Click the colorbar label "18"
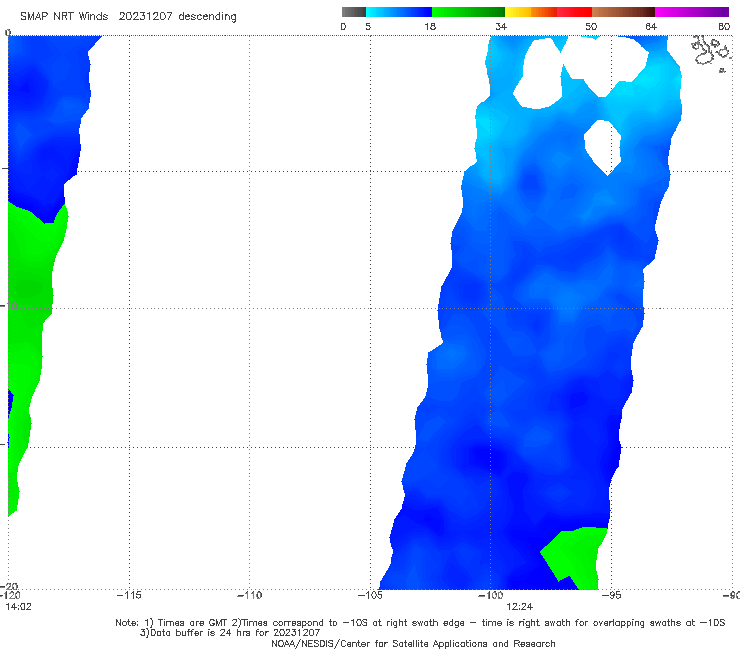Screen dimensions: 740x650 430,27
